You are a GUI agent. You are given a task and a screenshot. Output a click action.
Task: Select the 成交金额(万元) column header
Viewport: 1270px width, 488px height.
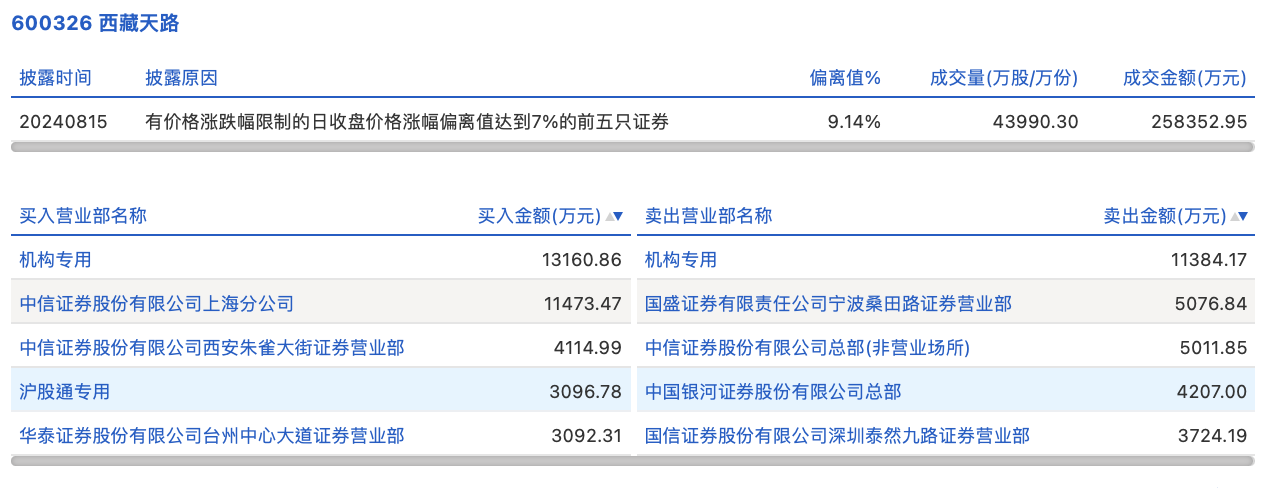tap(1184, 78)
